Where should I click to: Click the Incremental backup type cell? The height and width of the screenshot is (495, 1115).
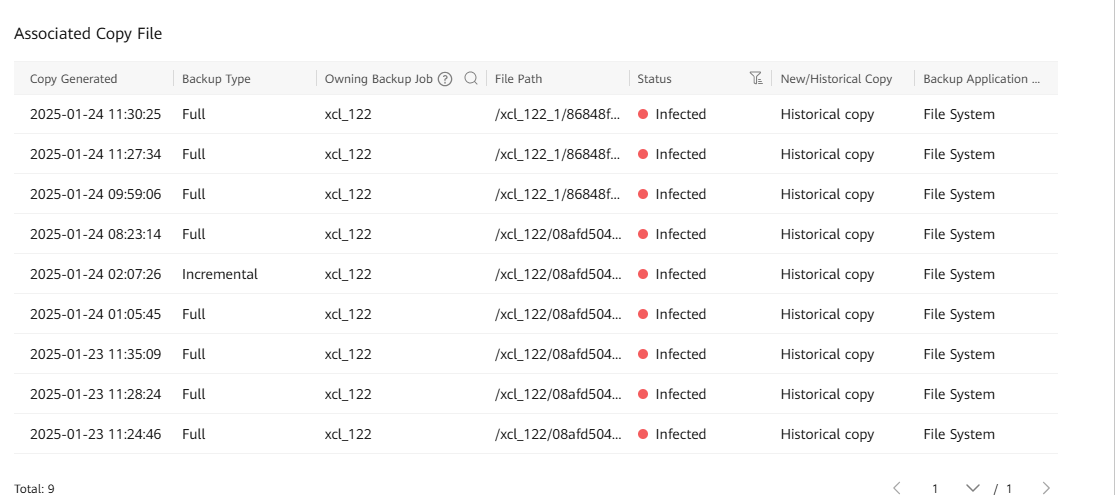(x=220, y=274)
